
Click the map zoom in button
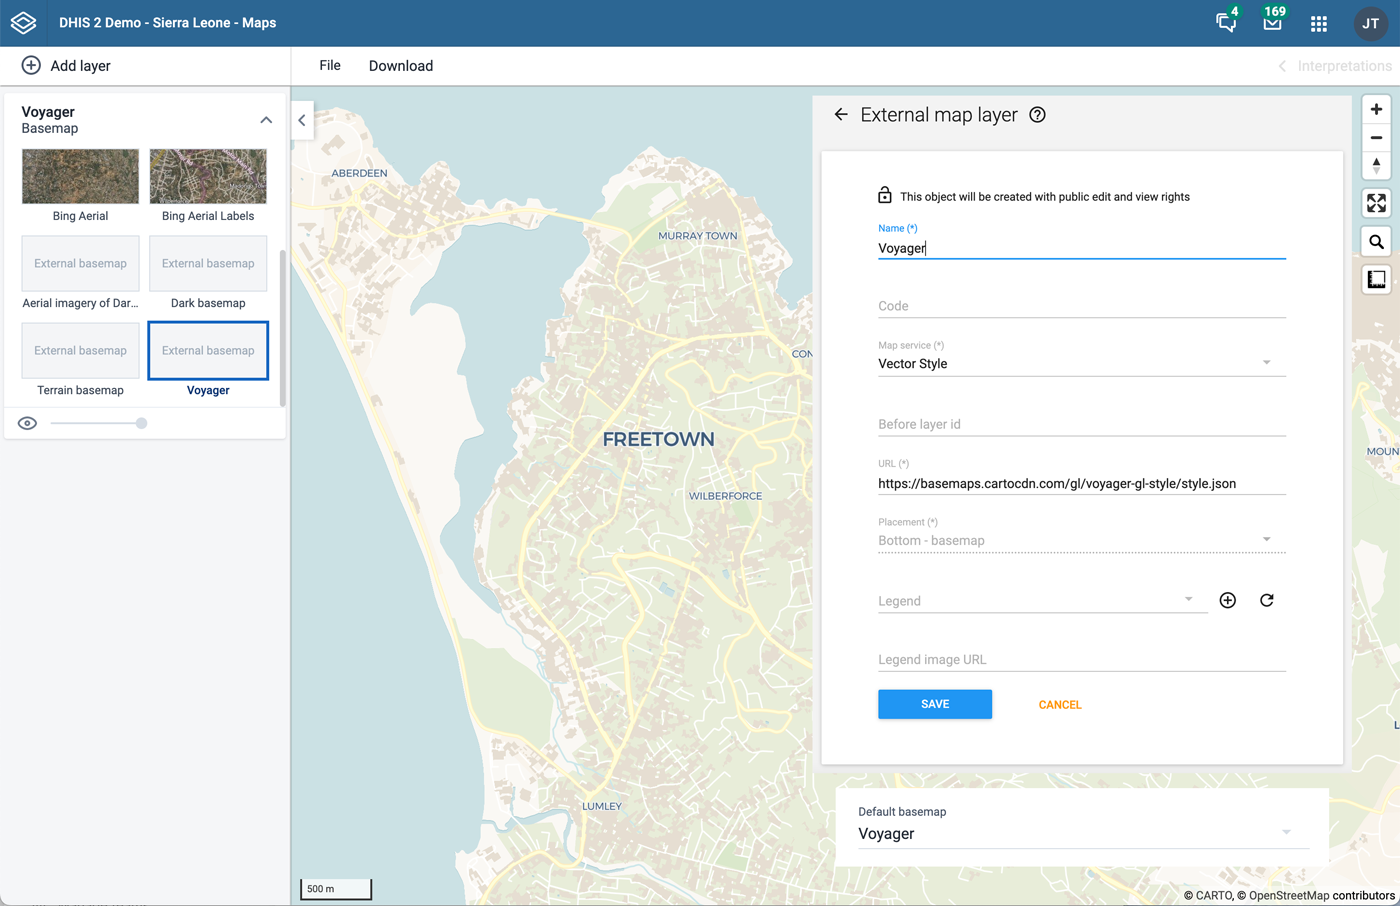click(1376, 110)
